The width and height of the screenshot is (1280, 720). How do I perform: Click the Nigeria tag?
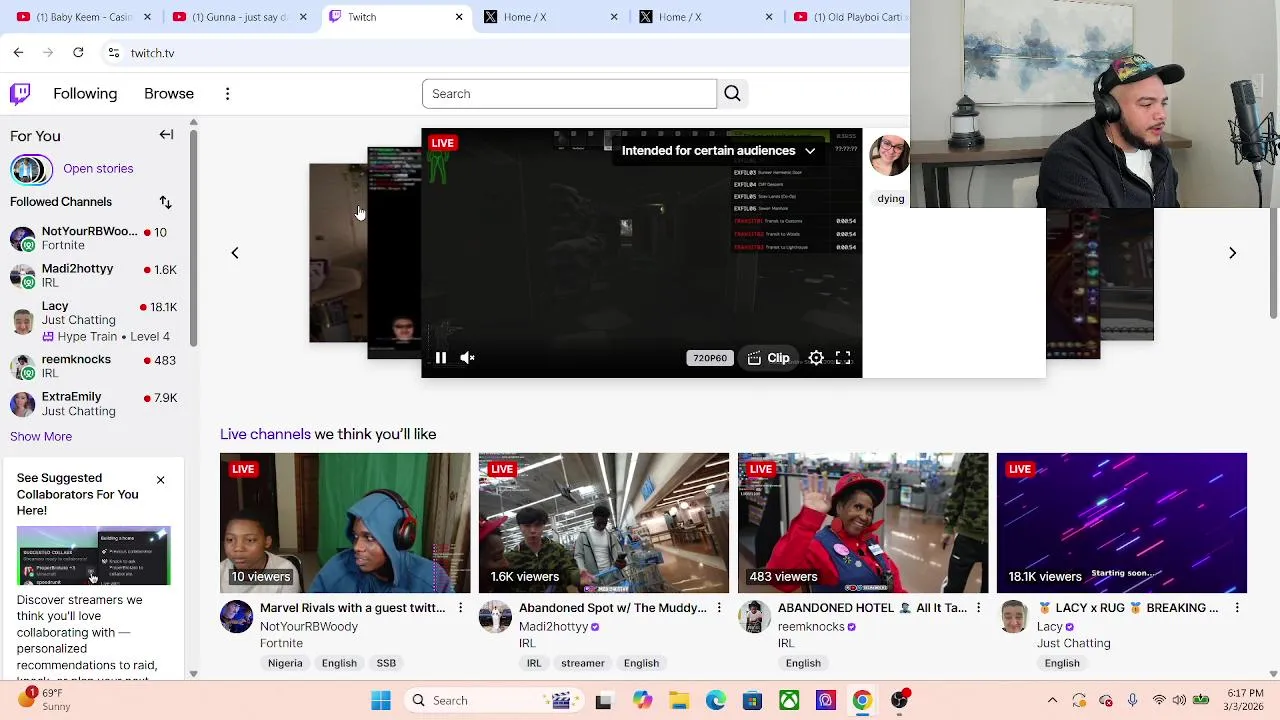tap(285, 663)
